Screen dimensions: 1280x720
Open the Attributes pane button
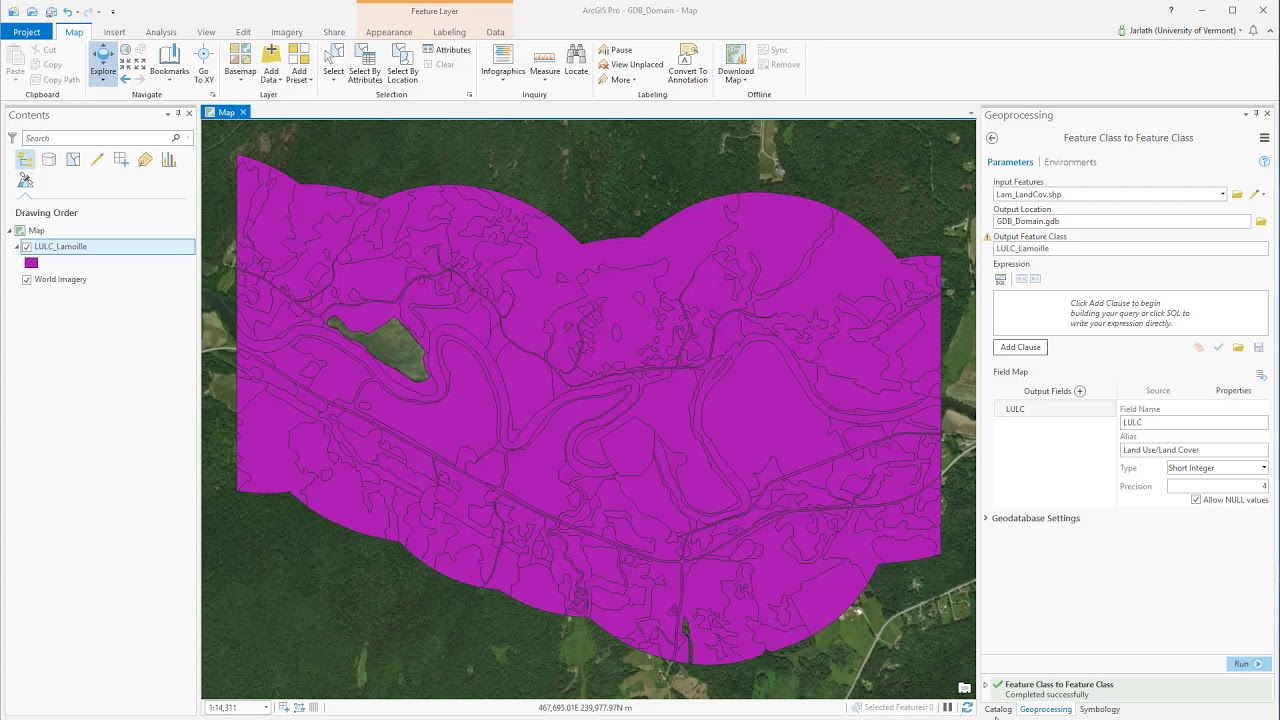click(x=446, y=50)
